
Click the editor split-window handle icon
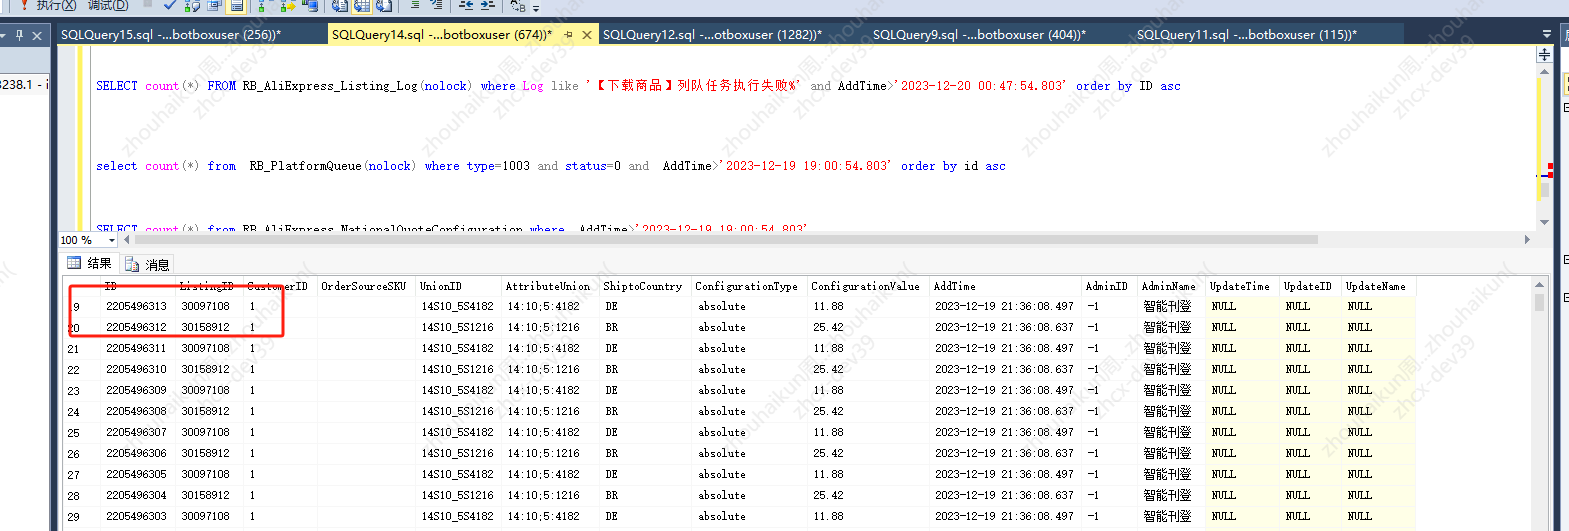[1544, 54]
